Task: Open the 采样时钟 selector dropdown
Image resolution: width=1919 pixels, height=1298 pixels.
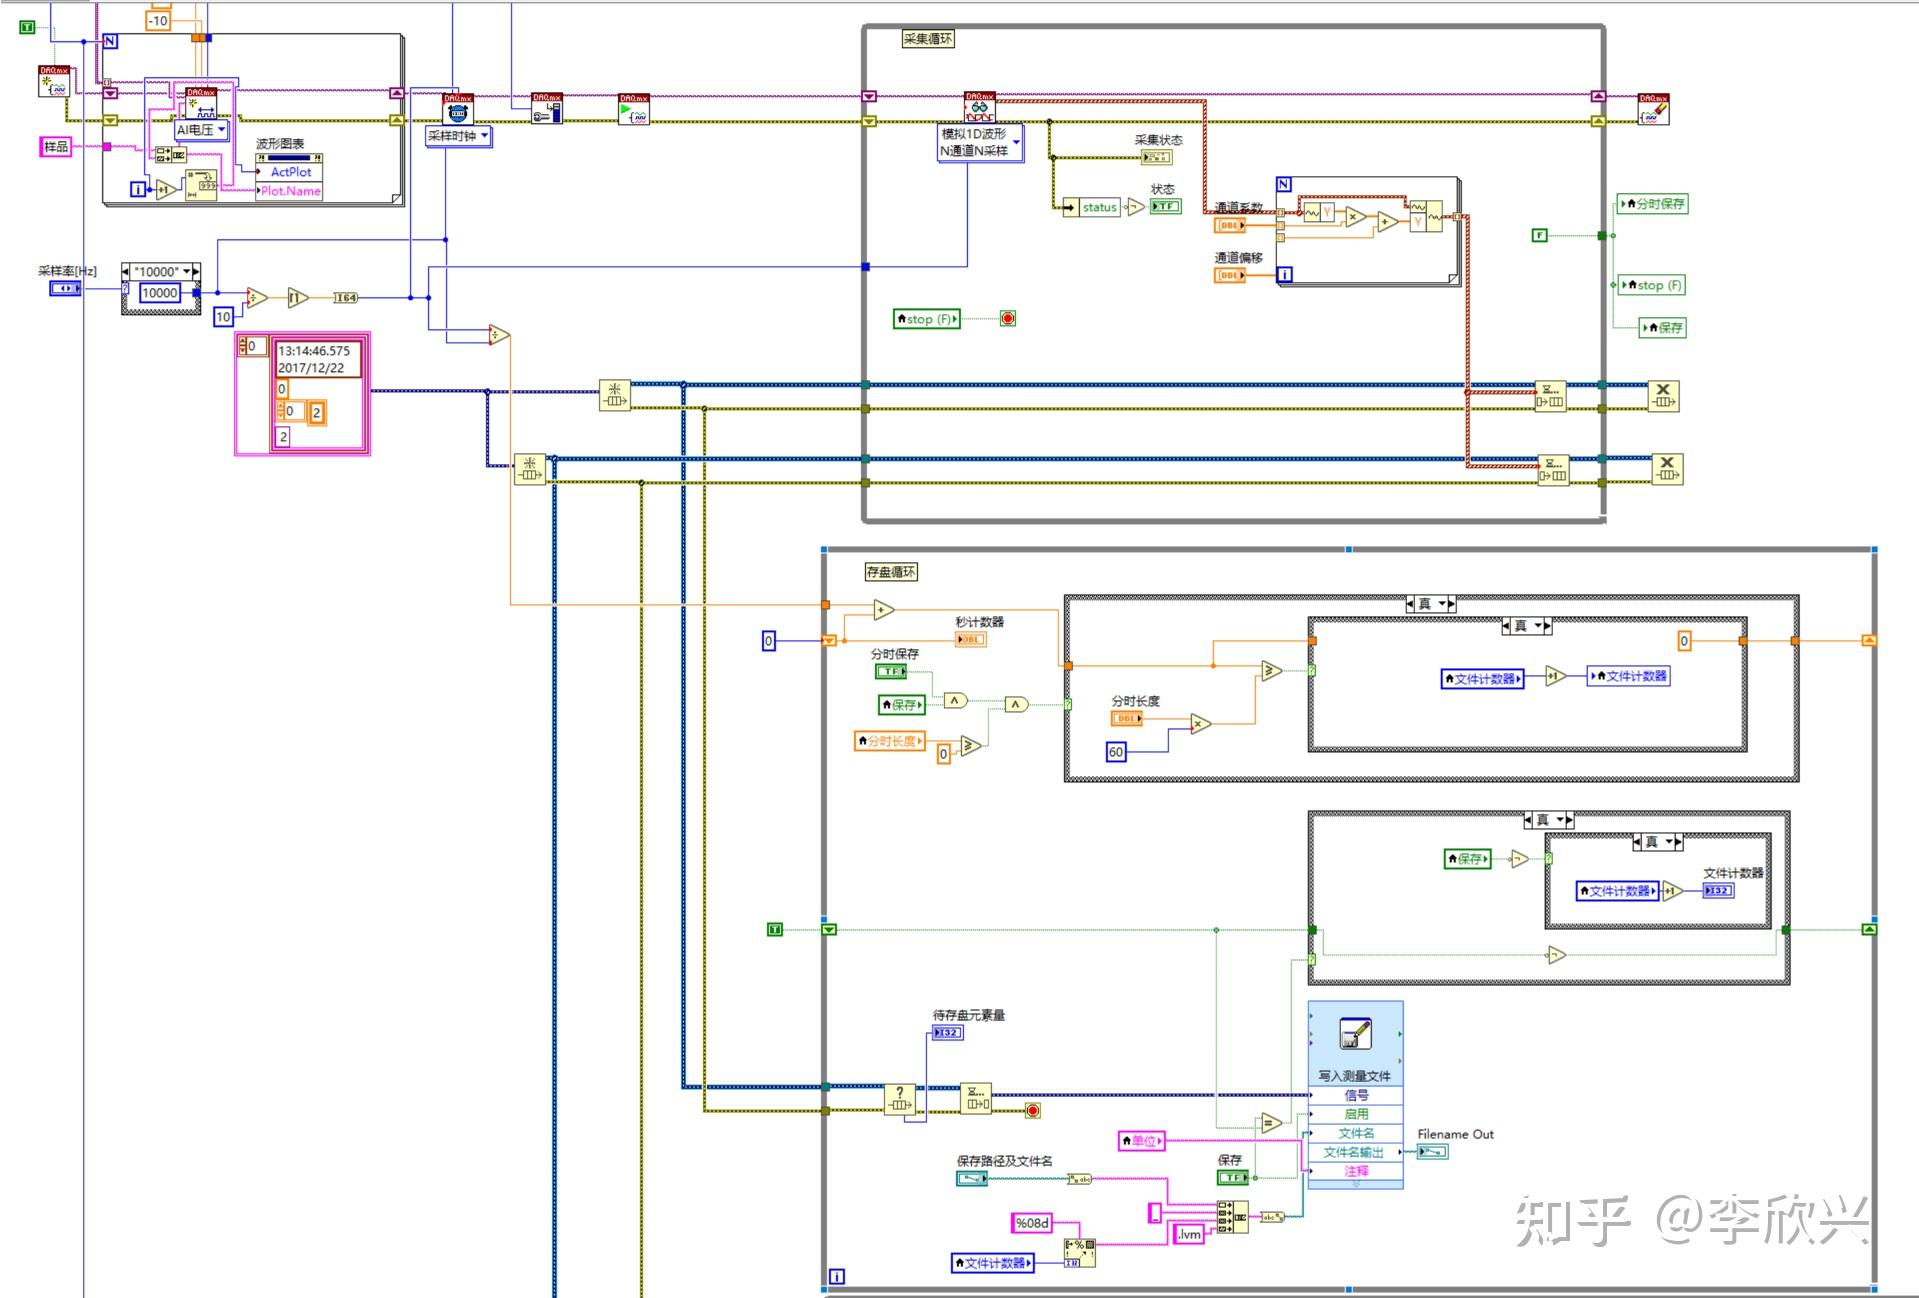Action: (459, 137)
